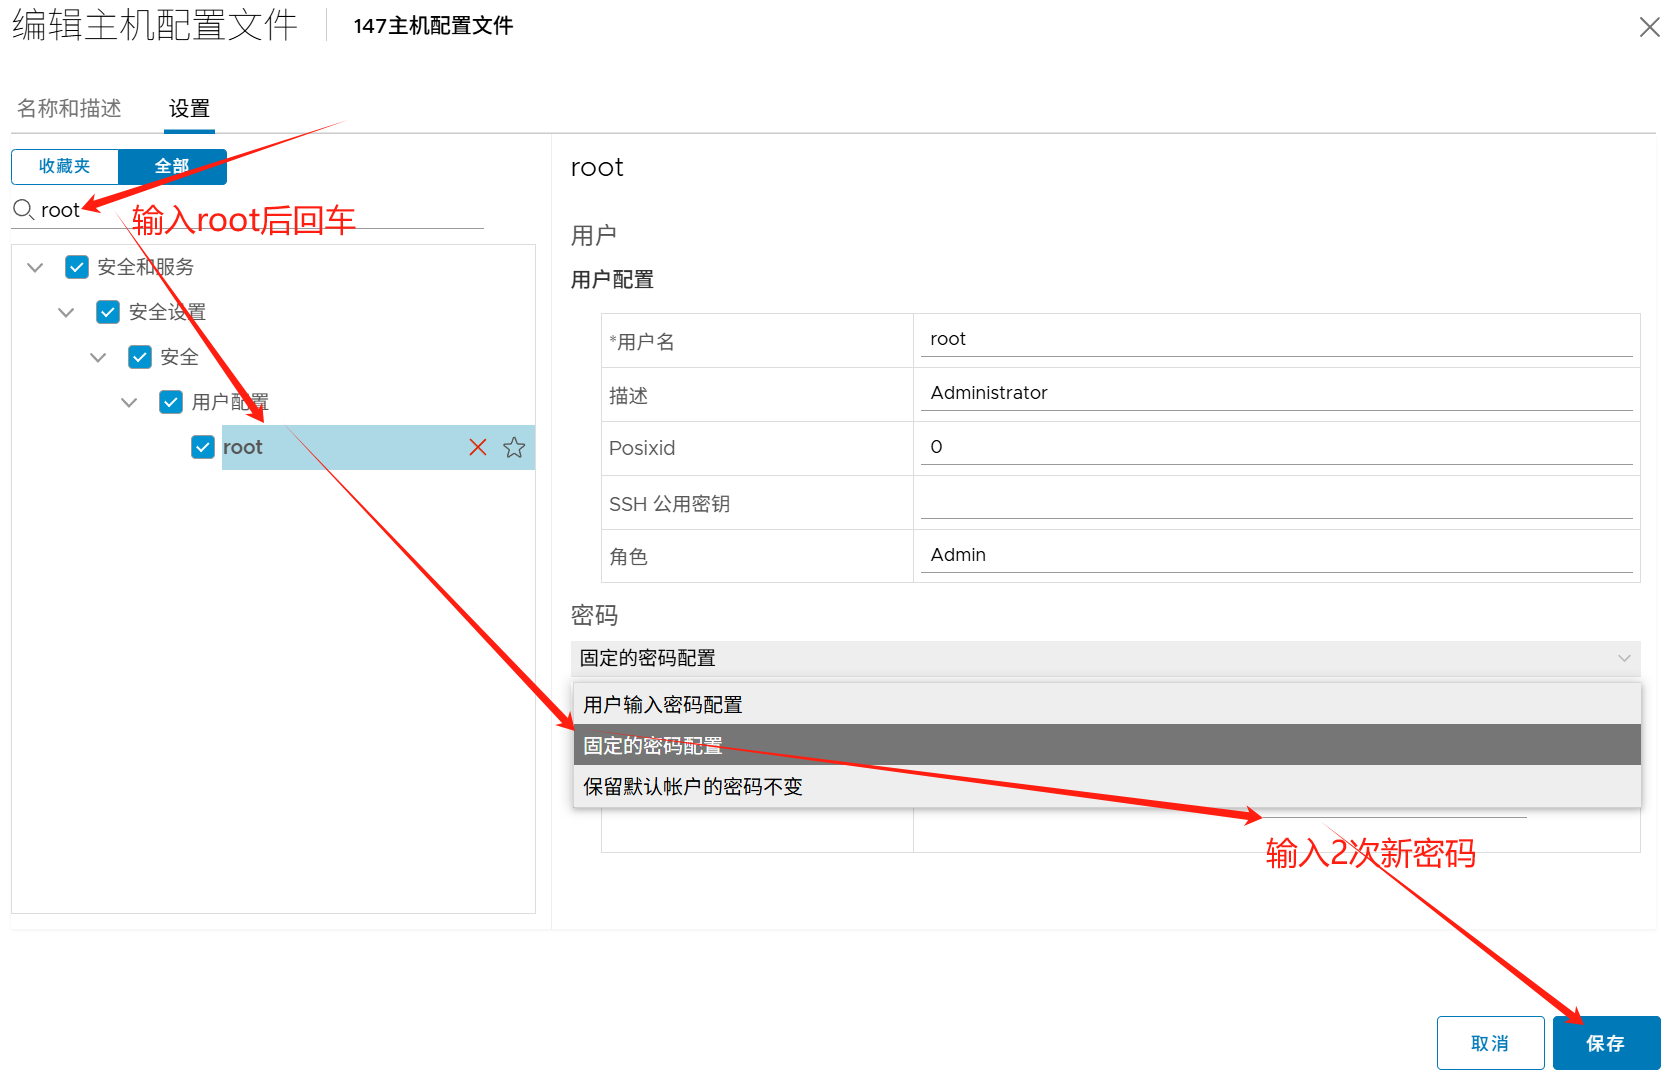Edit the 描述 field Administrator
The height and width of the screenshot is (1080, 1669).
coord(1276,393)
